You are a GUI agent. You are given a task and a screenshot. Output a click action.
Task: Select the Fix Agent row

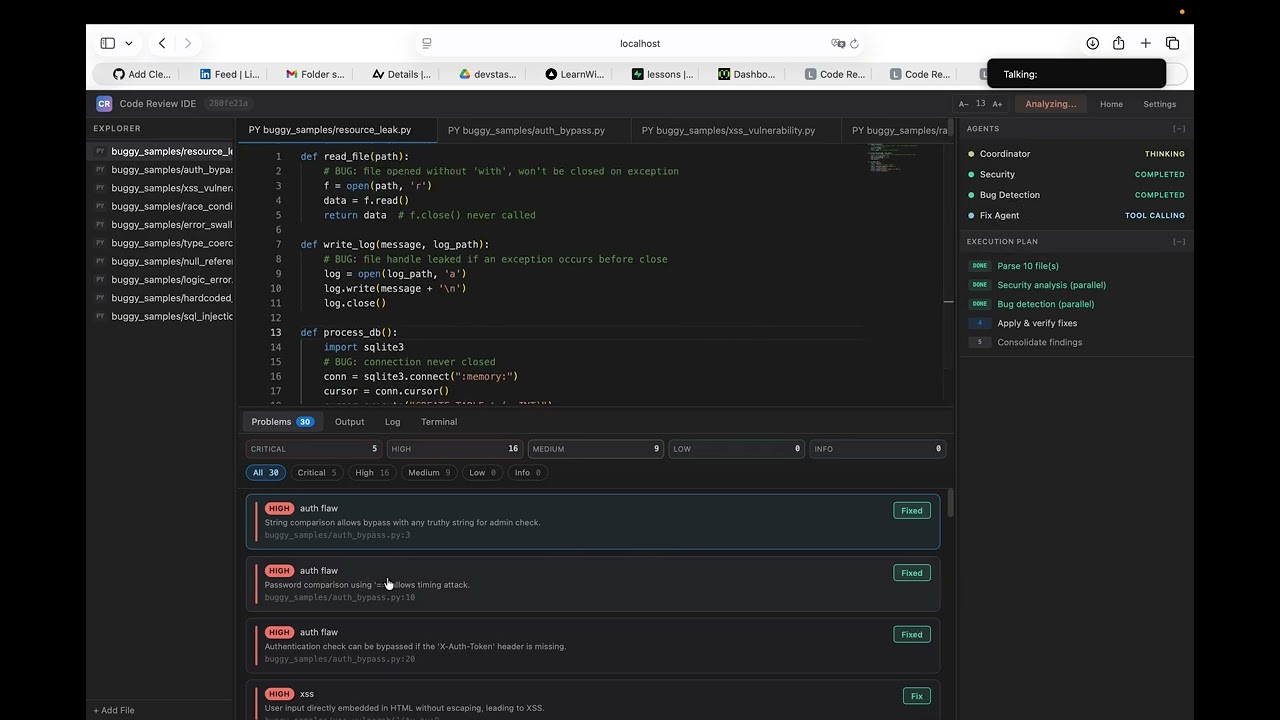[1076, 215]
